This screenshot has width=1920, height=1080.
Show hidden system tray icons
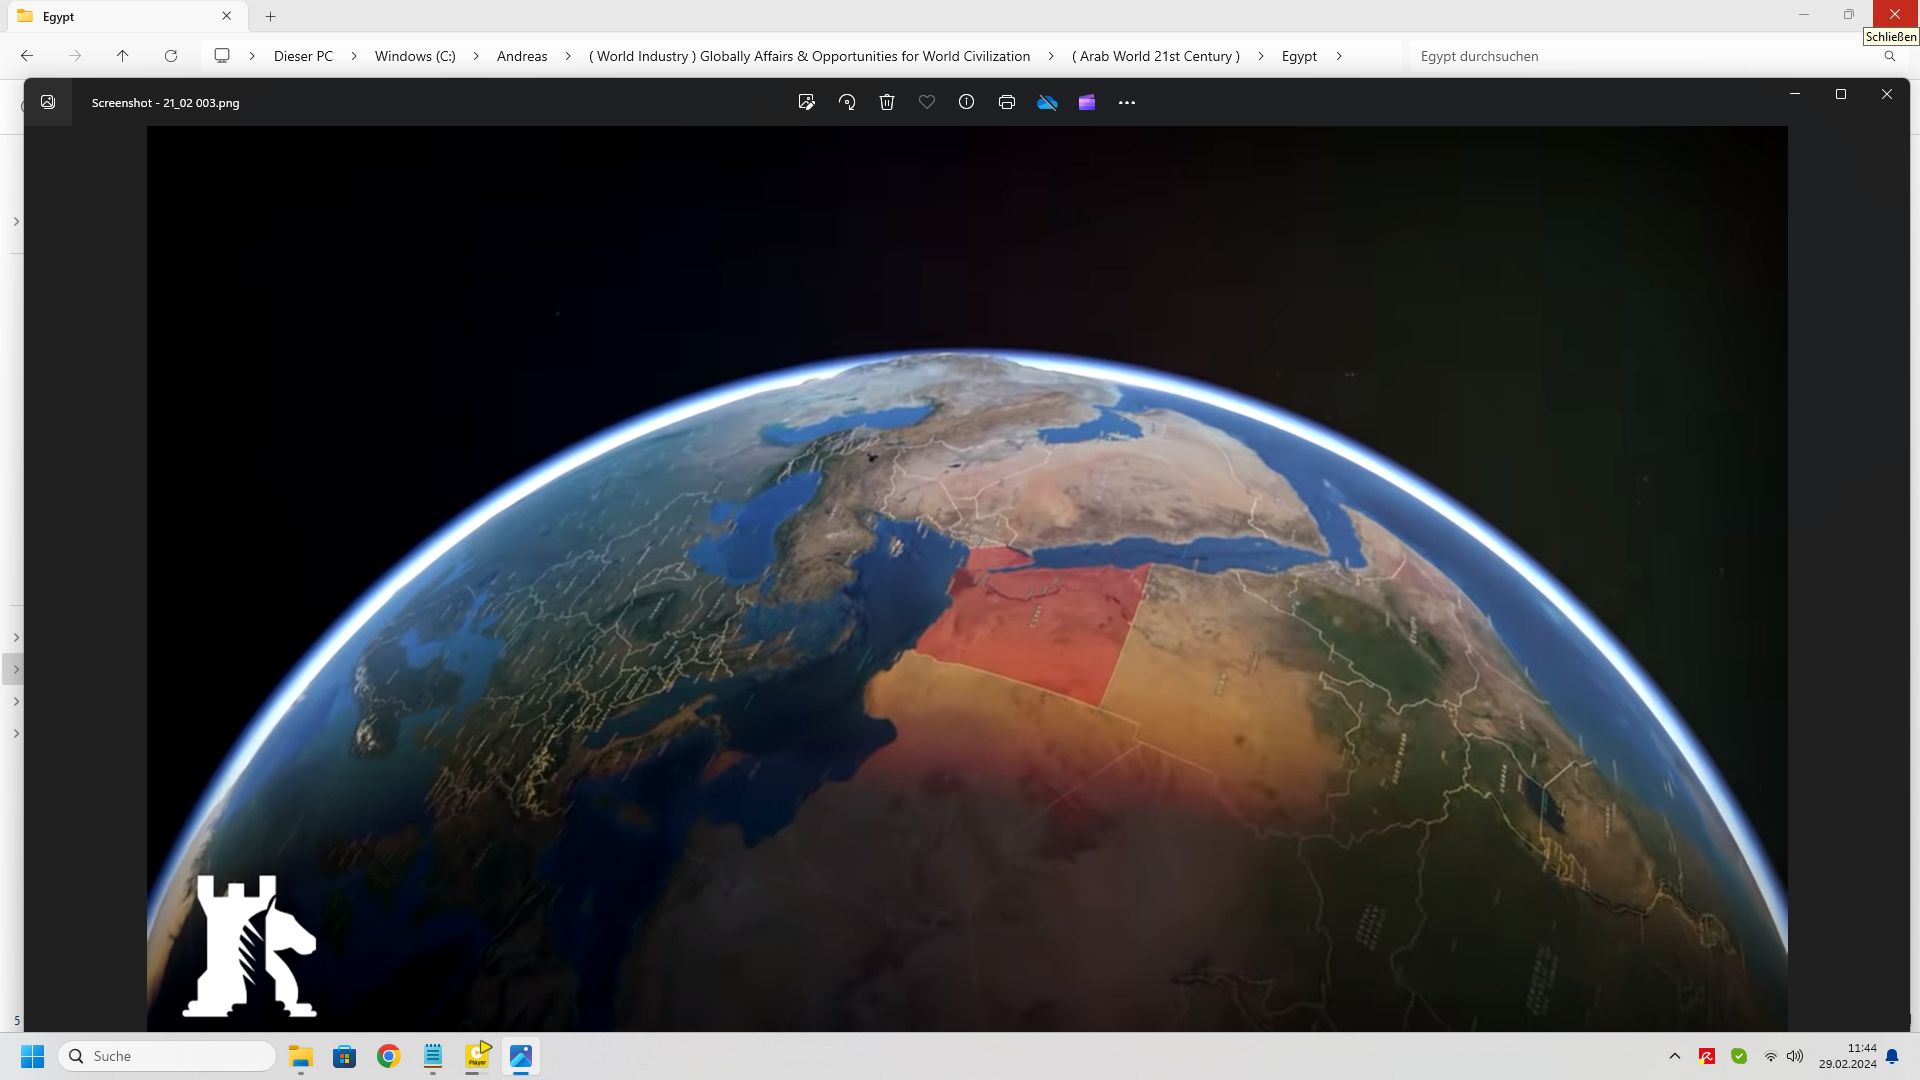[x=1675, y=1056]
